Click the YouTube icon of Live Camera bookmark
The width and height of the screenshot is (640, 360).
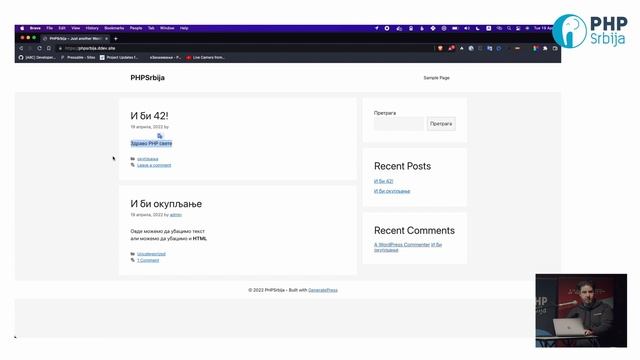tap(189, 58)
